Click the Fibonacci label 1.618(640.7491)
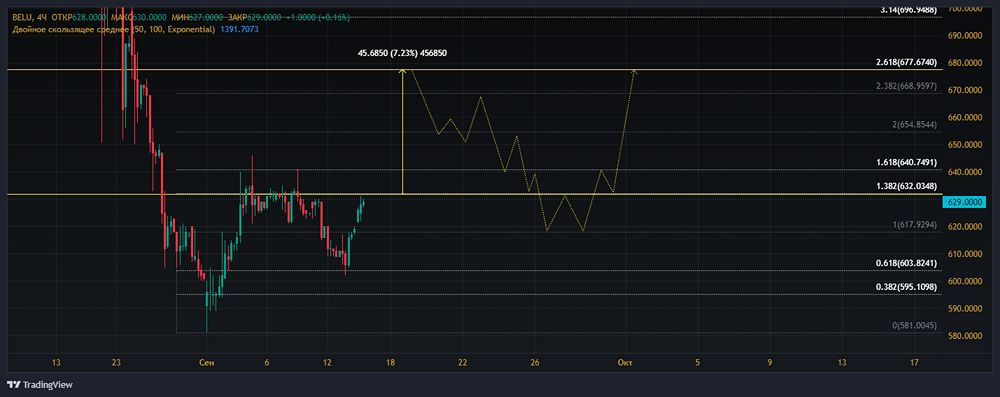Image resolution: width=1000 pixels, height=397 pixels. (906, 163)
